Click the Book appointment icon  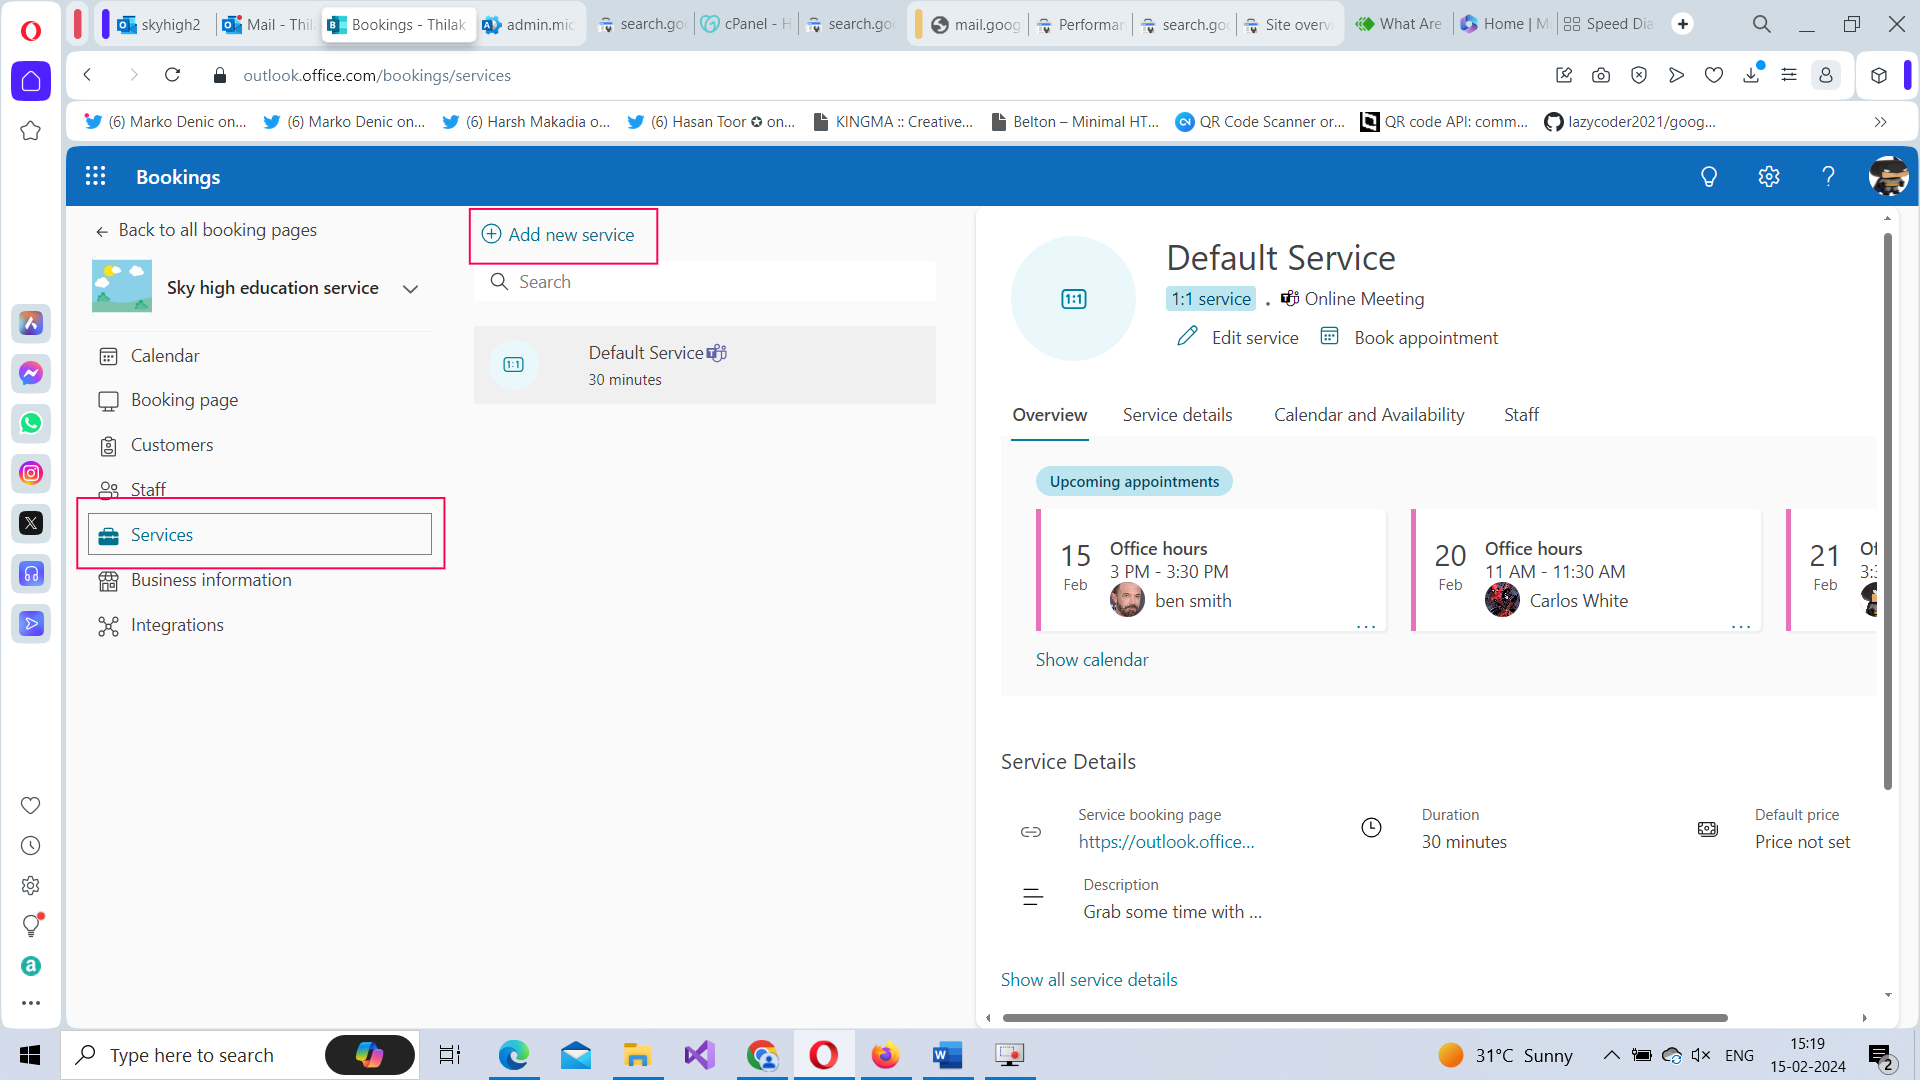[1330, 336]
